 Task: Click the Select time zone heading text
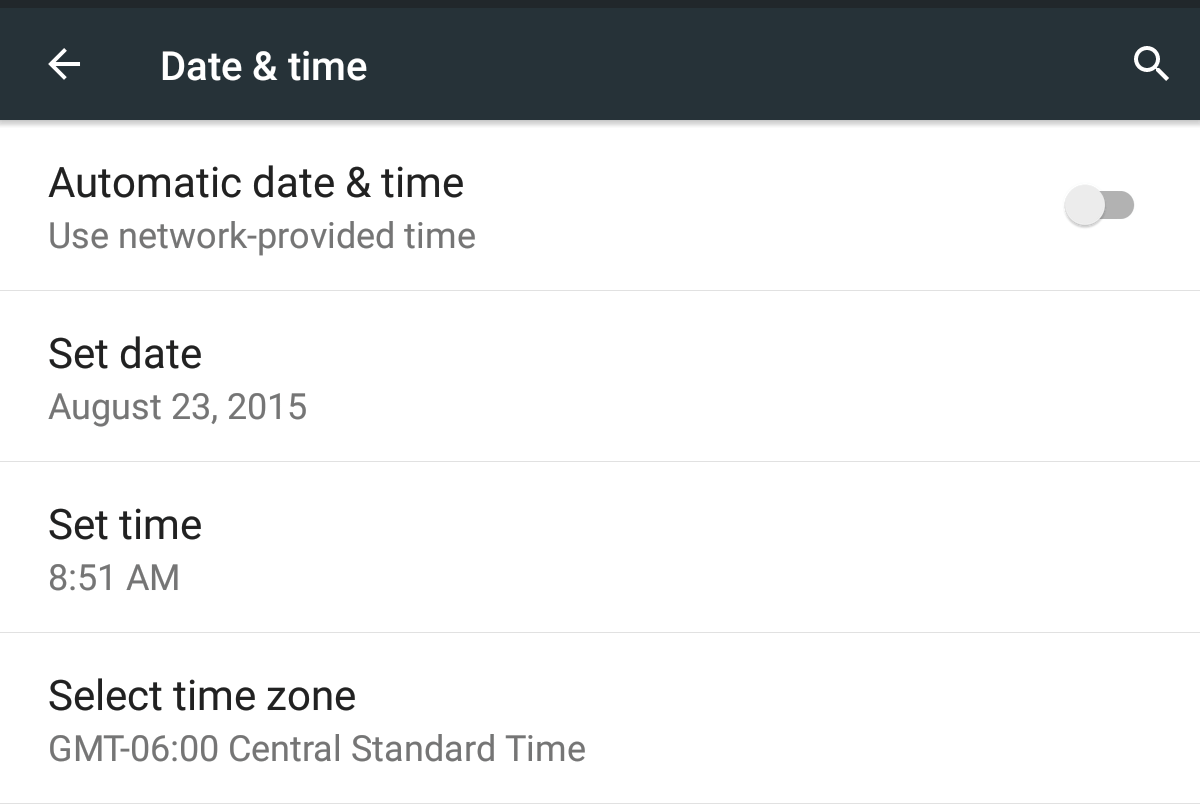click(202, 696)
